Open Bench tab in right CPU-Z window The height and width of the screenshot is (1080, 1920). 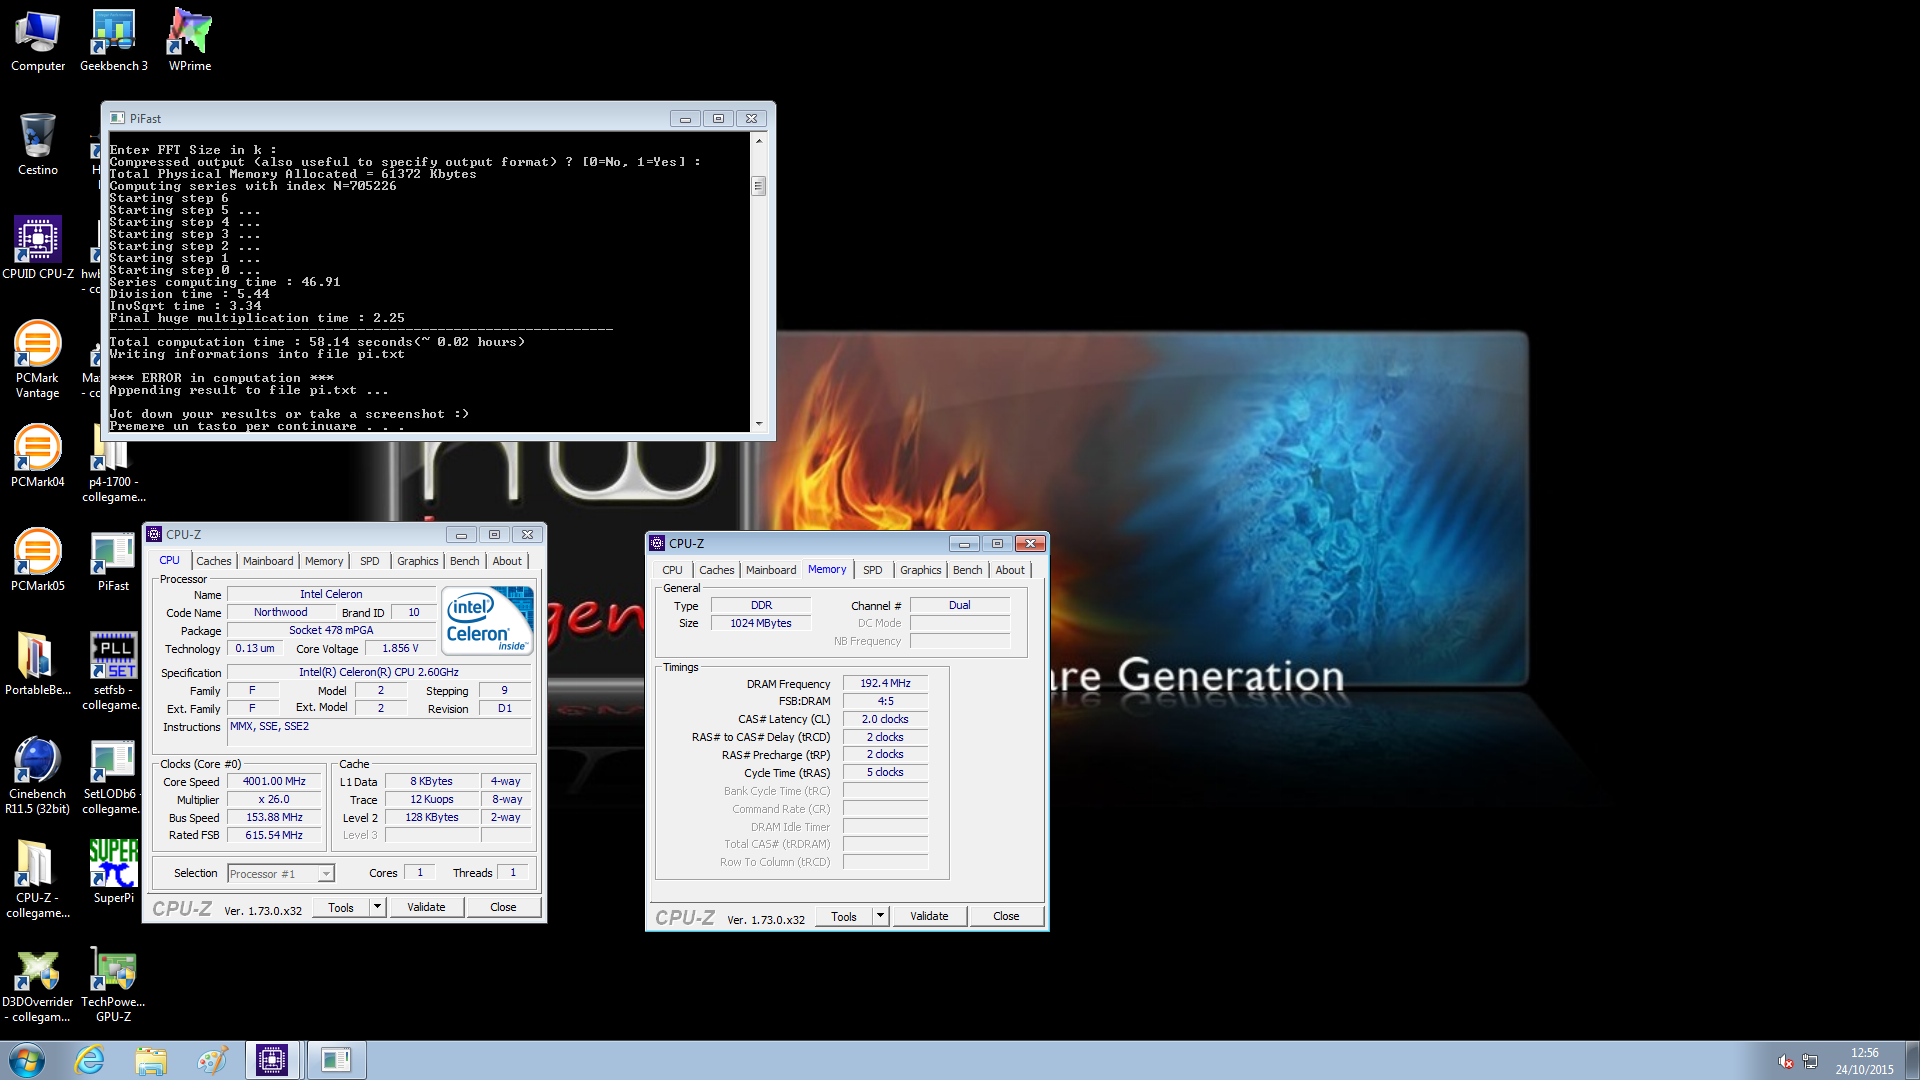tap(967, 570)
